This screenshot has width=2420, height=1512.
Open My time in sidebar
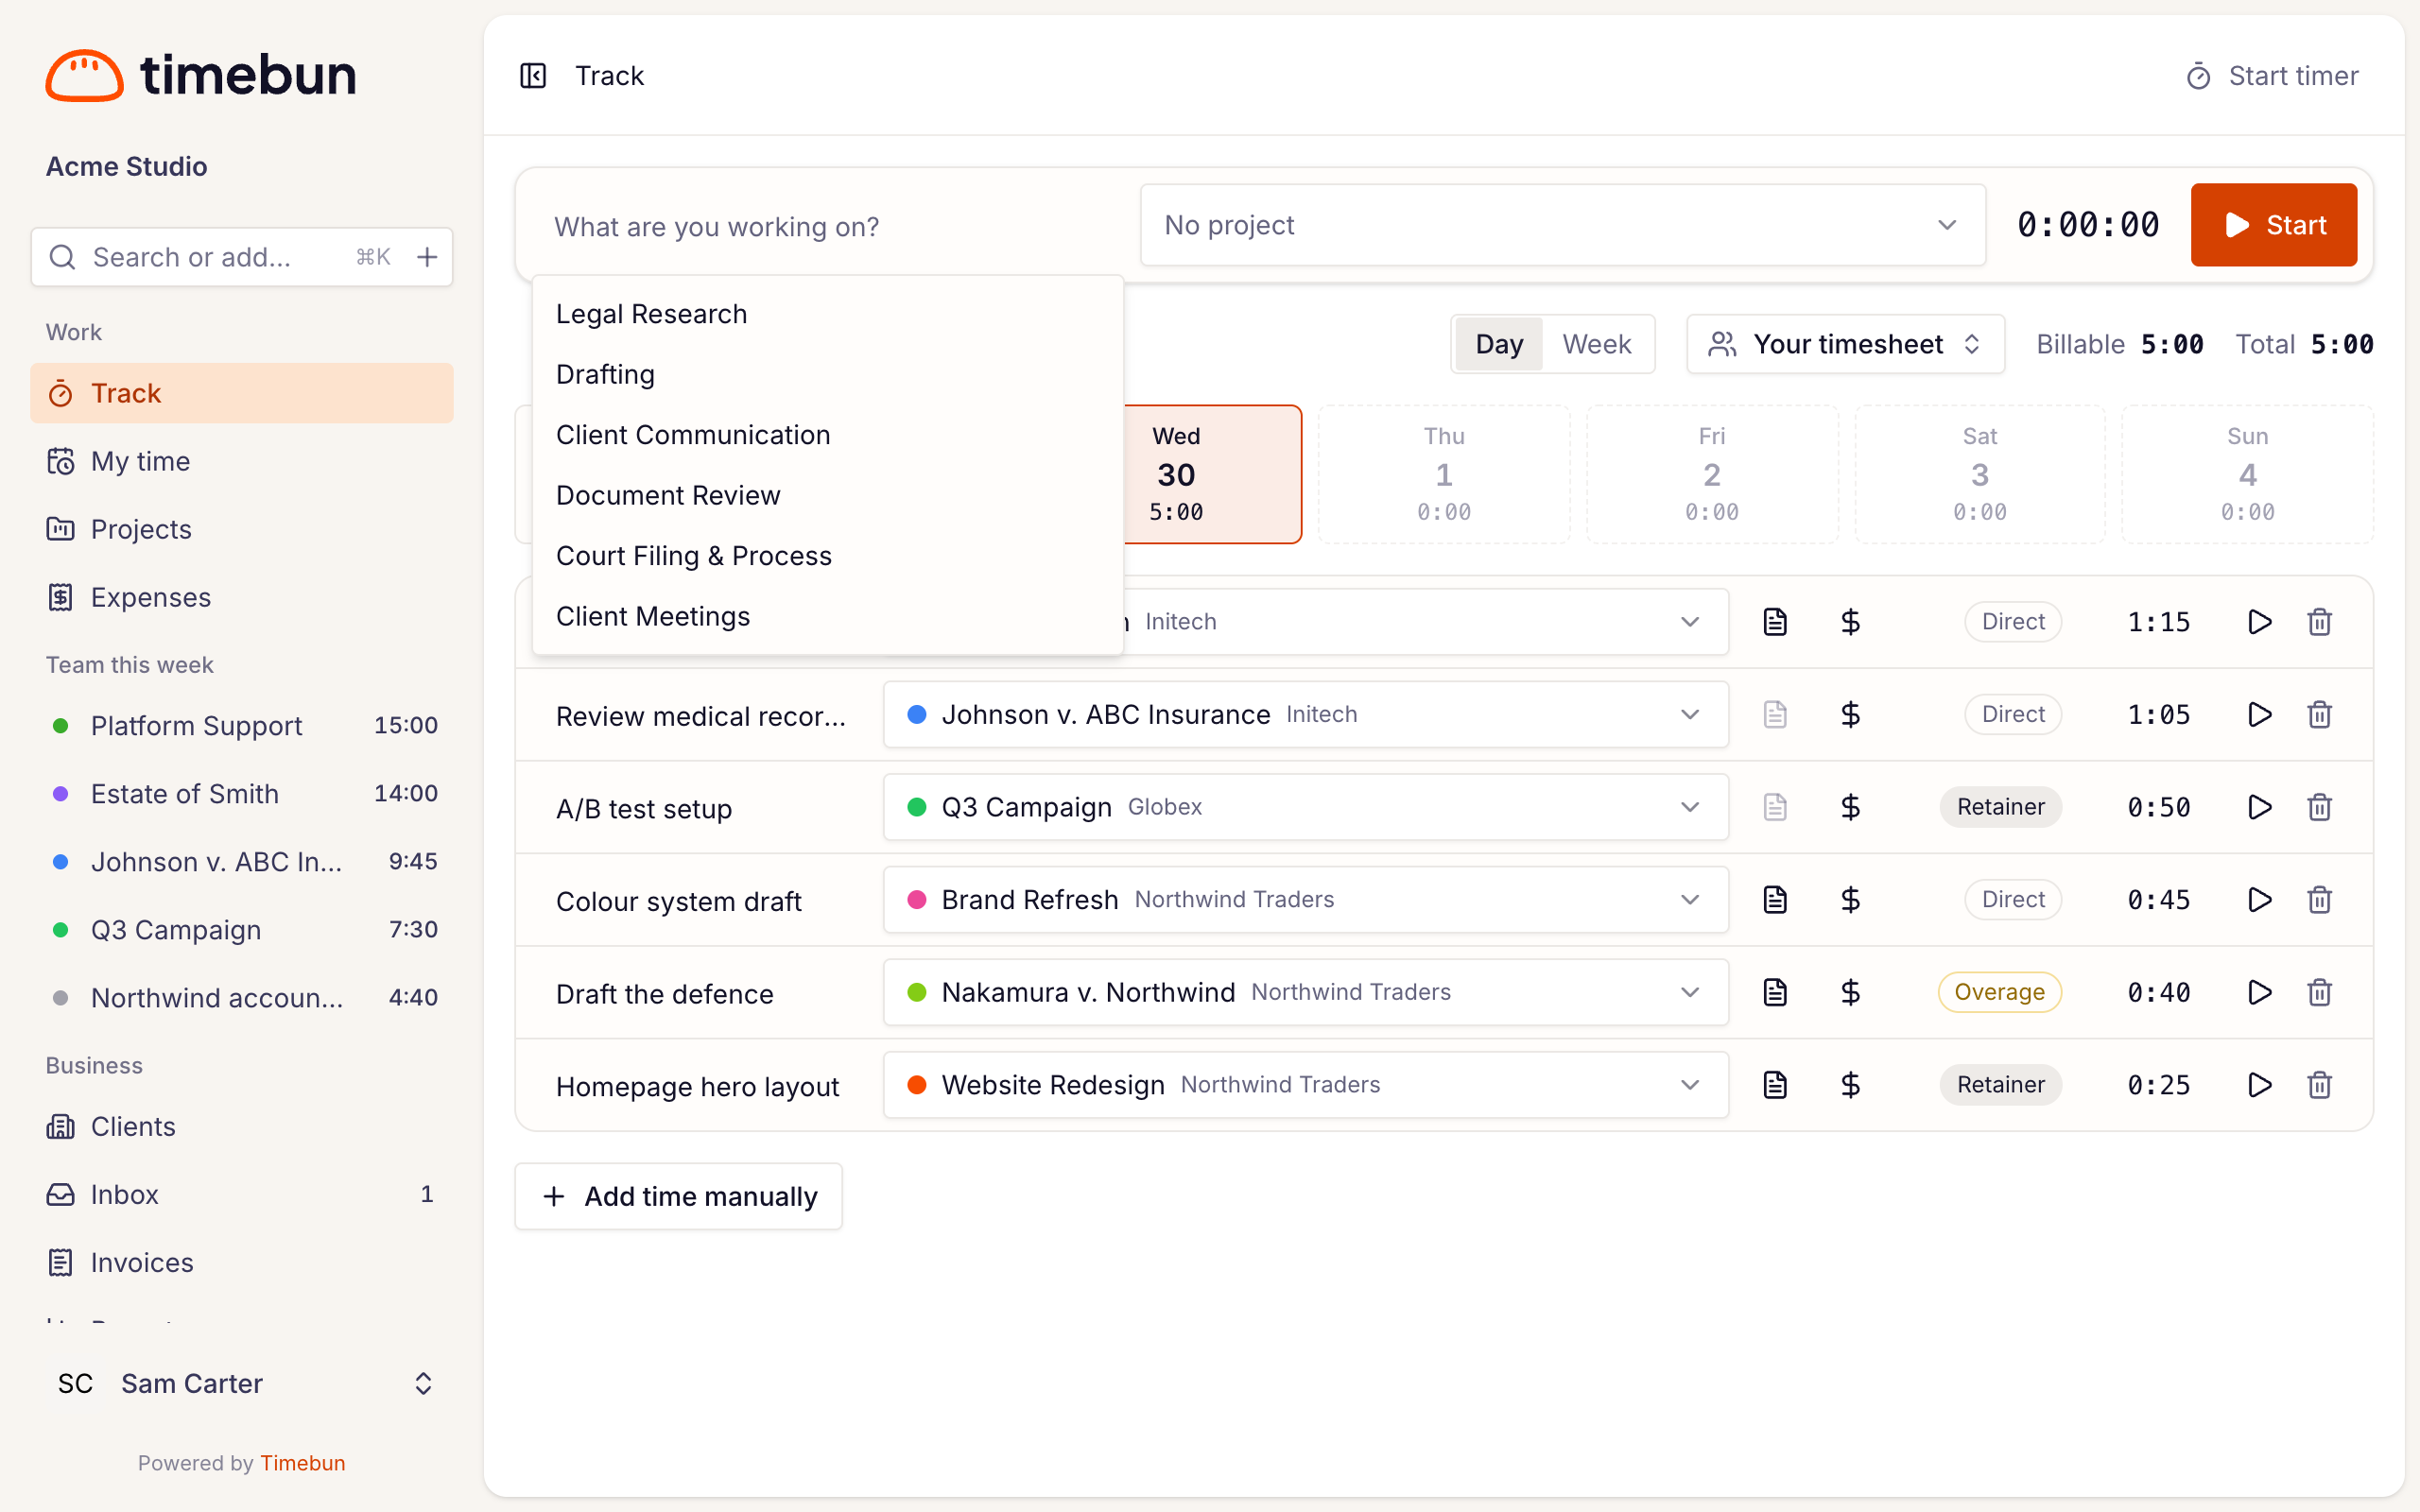[x=242, y=461]
